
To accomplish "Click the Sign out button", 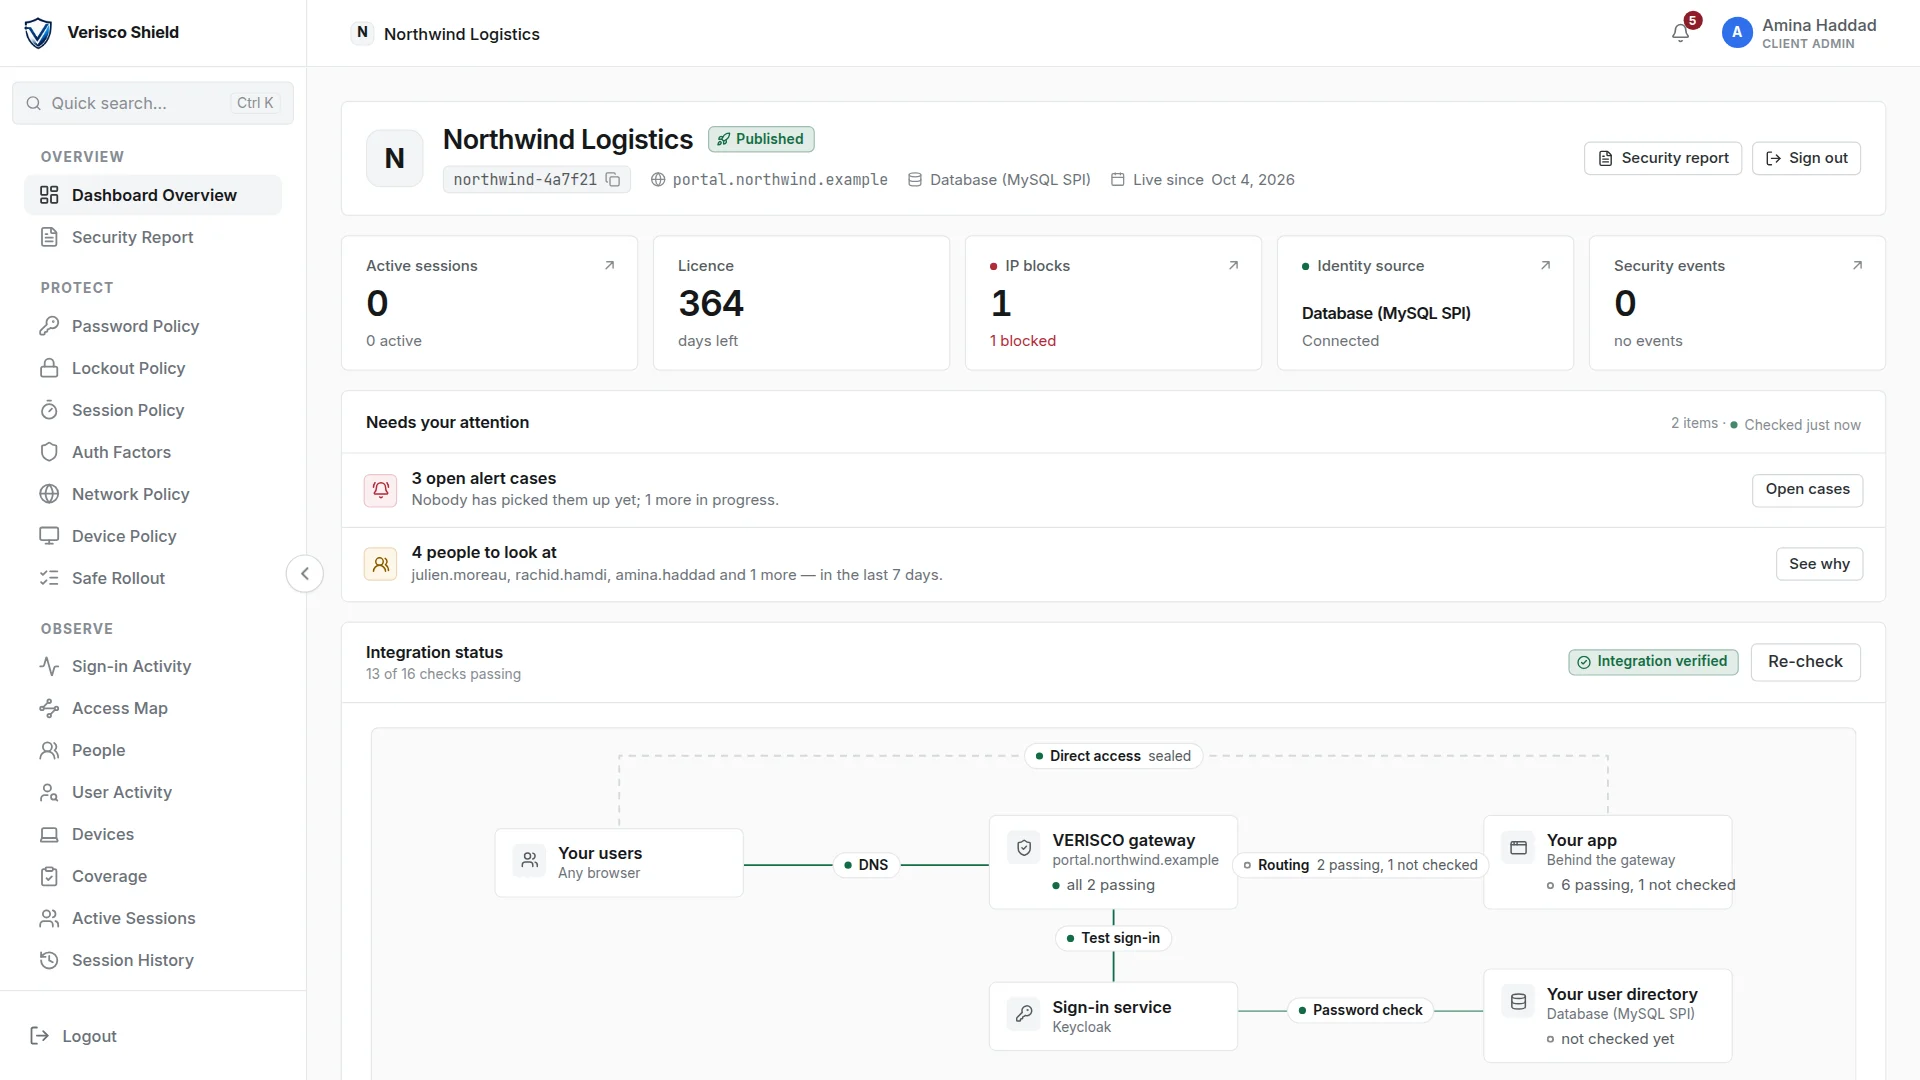I will pos(1806,158).
